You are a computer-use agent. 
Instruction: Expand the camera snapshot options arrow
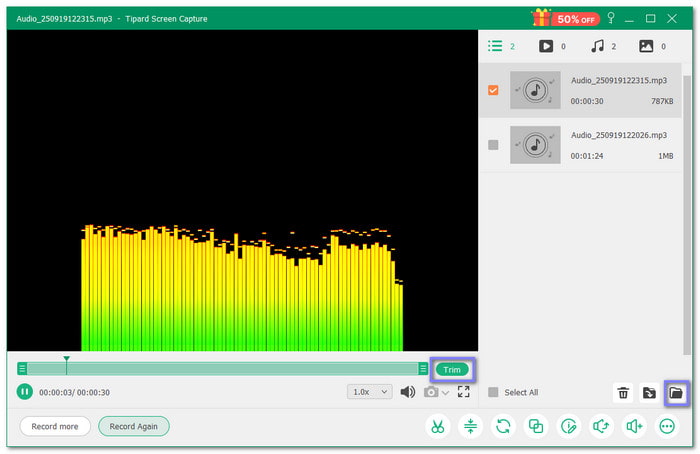pyautogui.click(x=446, y=392)
